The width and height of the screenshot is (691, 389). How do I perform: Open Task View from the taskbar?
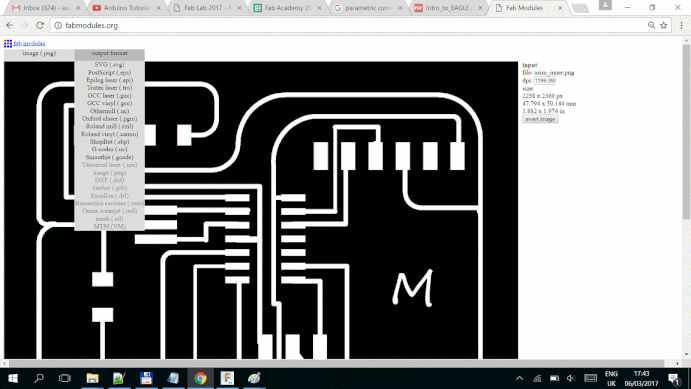coord(65,378)
